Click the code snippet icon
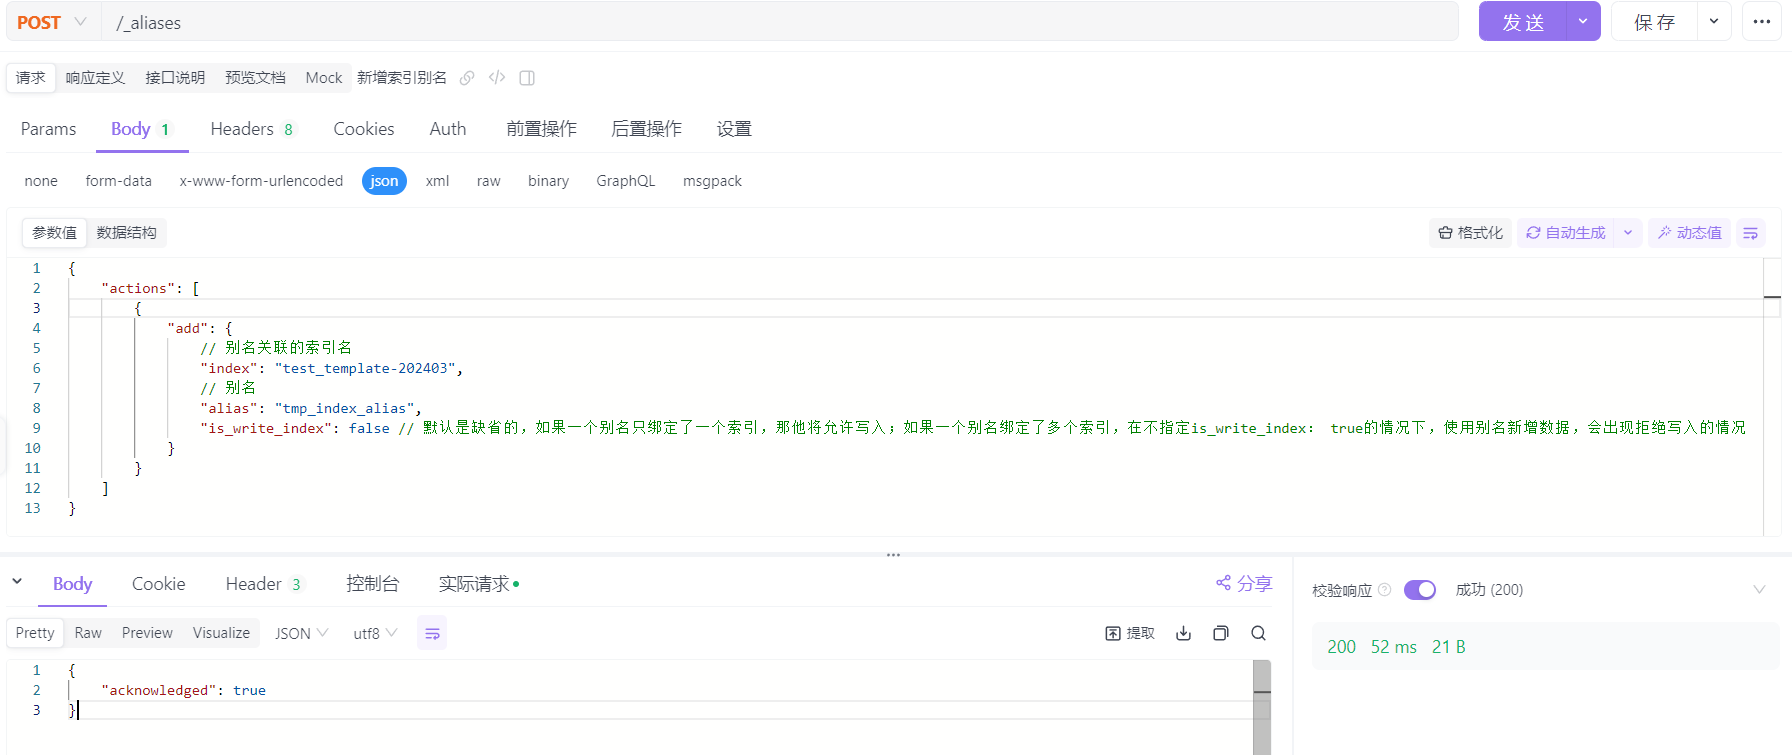The height and width of the screenshot is (755, 1792). coord(497,78)
